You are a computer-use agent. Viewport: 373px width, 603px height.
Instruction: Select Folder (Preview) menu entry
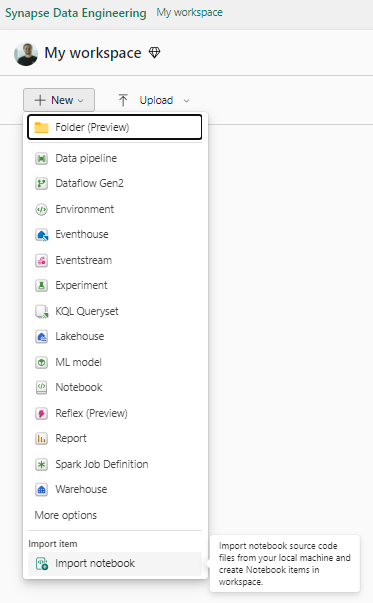(x=115, y=127)
